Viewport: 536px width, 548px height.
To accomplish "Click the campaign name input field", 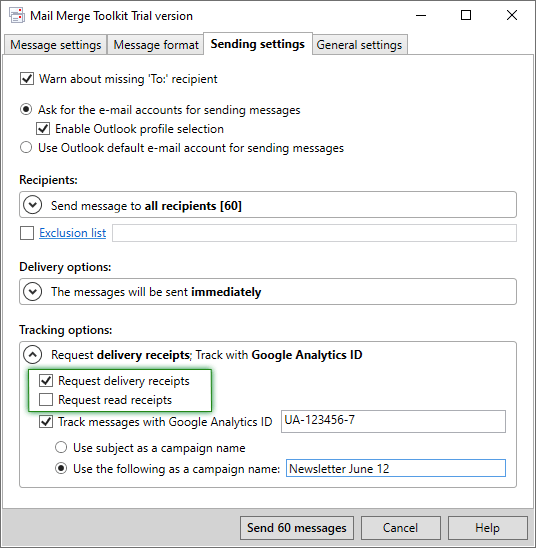I will click(x=396, y=468).
